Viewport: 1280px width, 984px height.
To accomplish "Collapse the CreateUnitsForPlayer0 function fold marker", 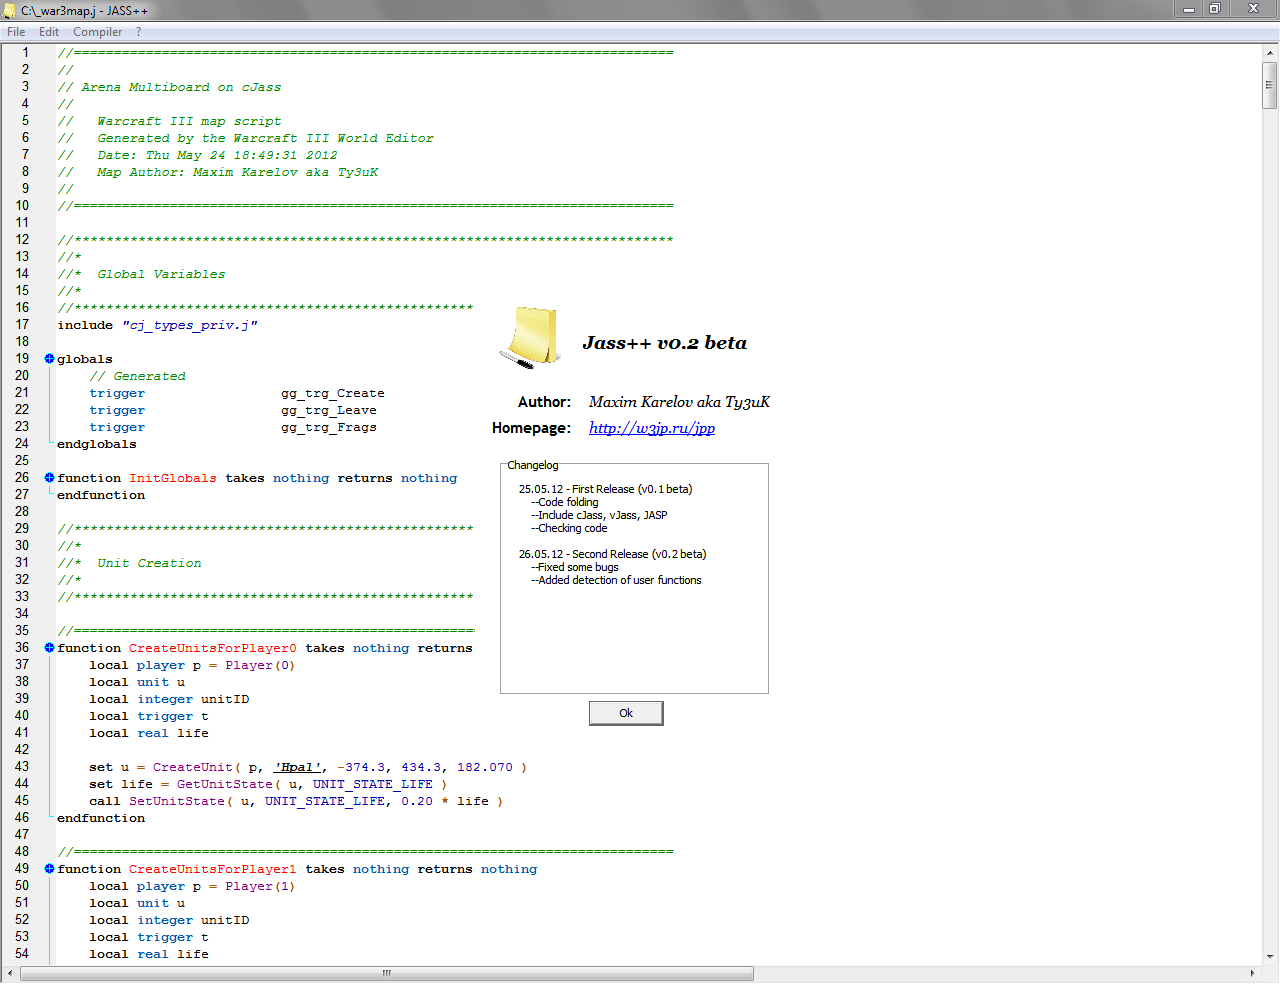I will [49, 648].
